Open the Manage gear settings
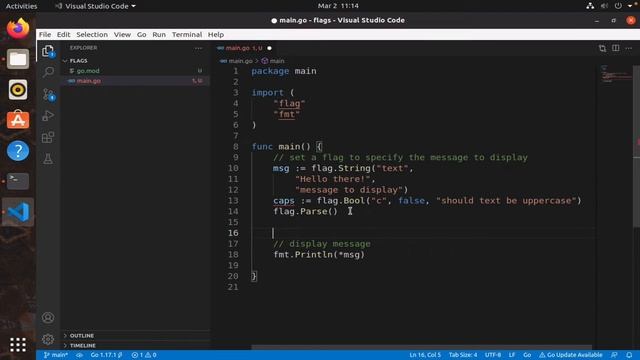Image resolution: width=640 pixels, height=360 pixels. [x=48, y=339]
